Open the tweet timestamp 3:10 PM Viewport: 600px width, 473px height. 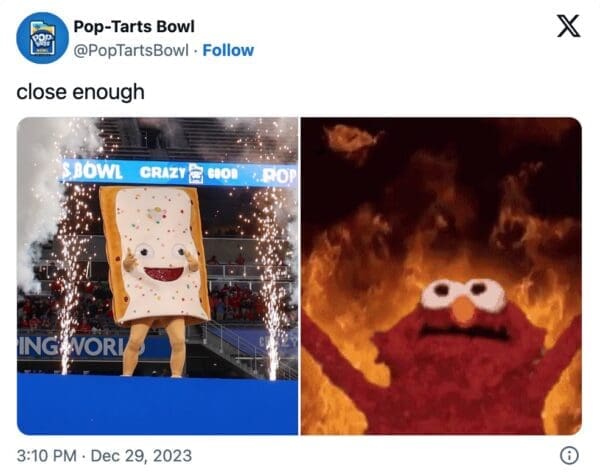click(x=47, y=455)
